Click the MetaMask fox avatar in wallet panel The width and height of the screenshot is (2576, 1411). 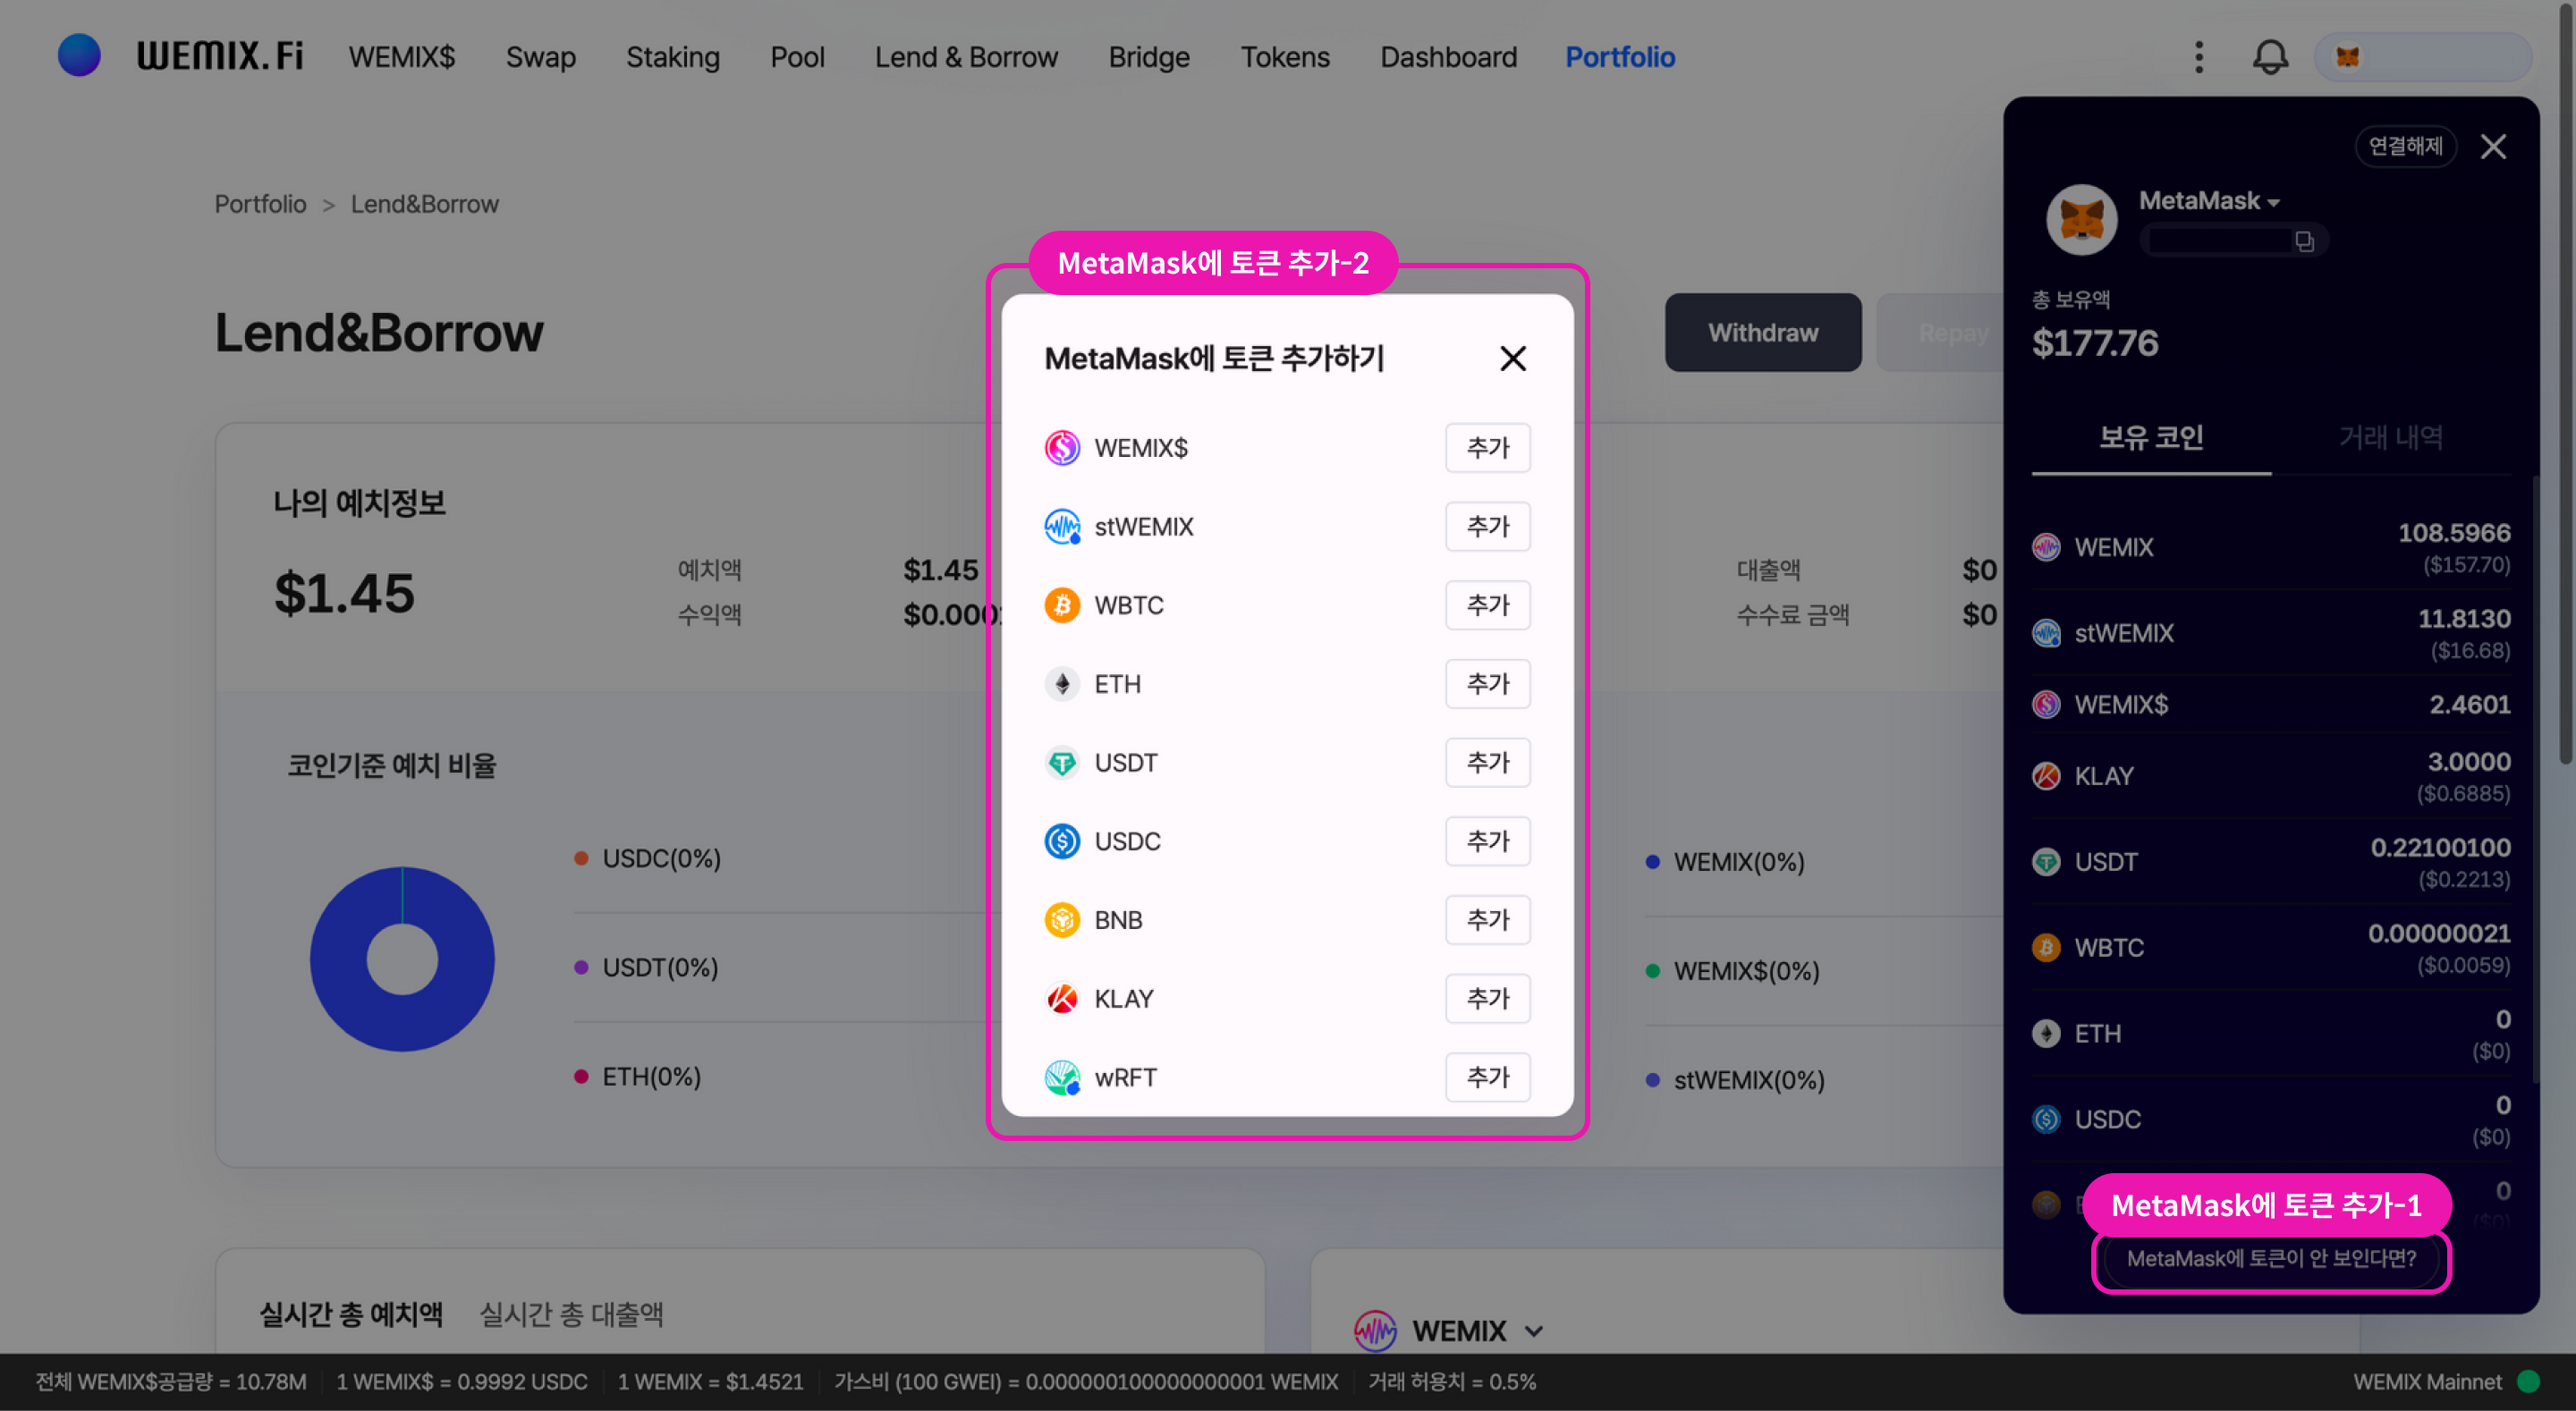[x=2081, y=219]
